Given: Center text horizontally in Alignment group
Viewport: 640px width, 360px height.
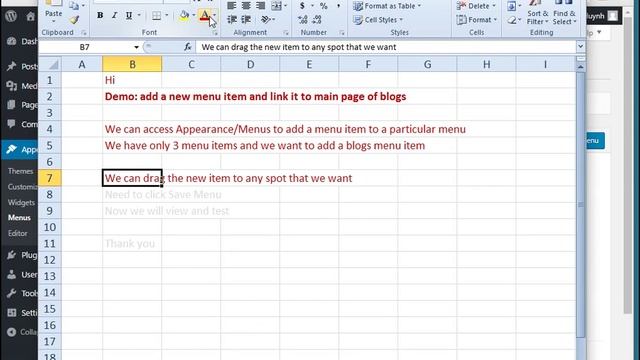Looking at the screenshot, I should click(x=246, y=6).
